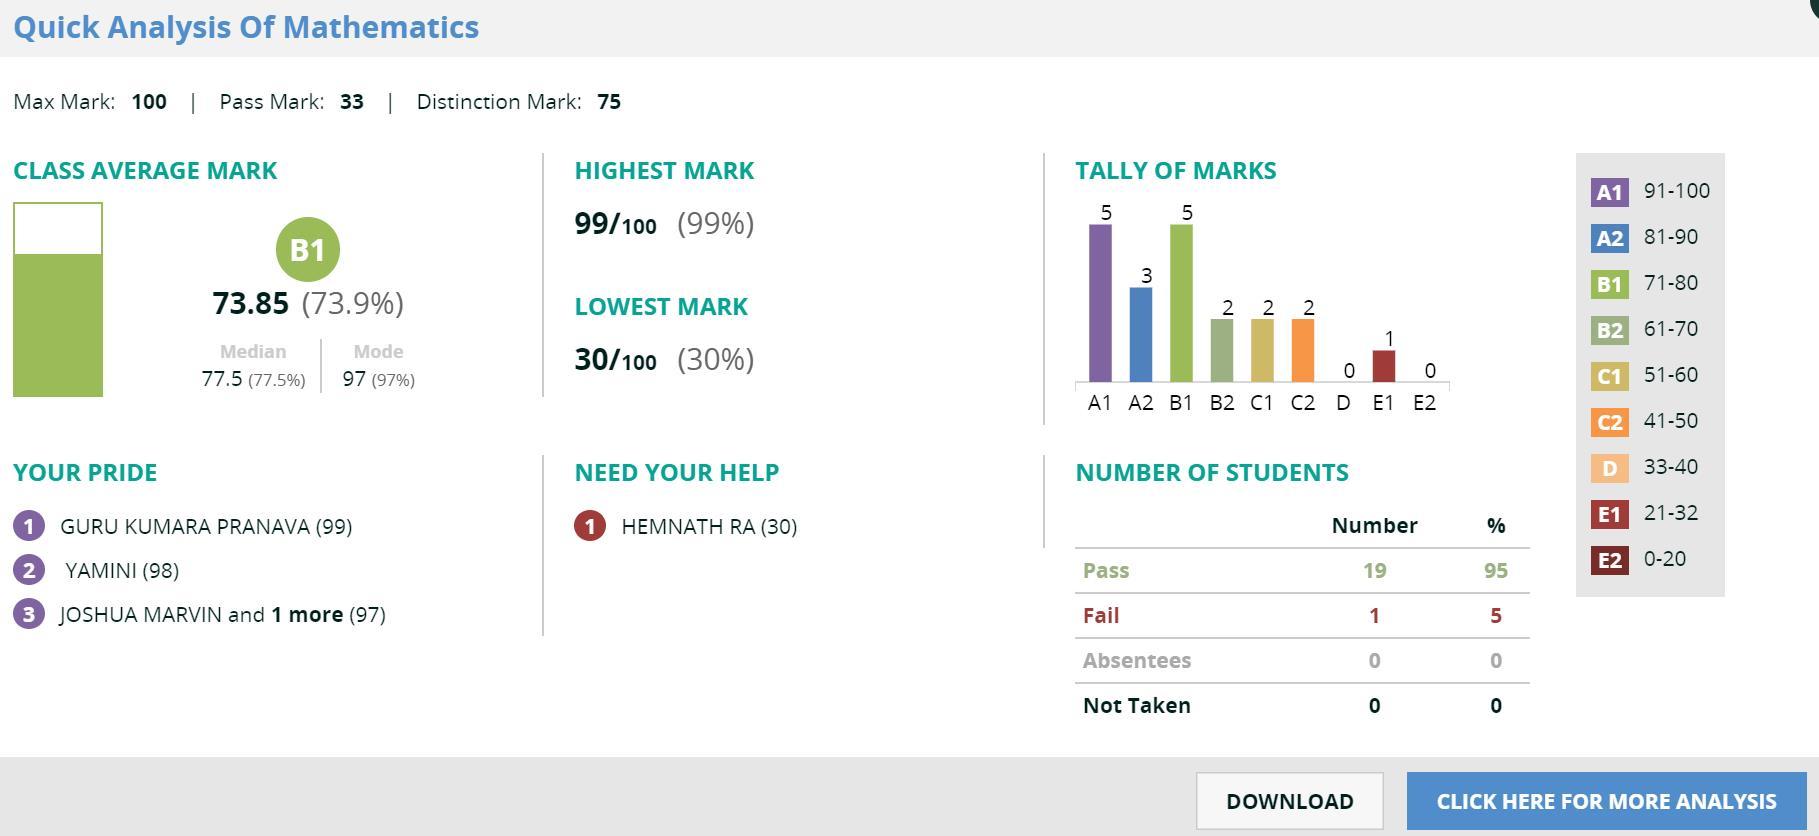Click the lowest mark 30/100
The image size is (1819, 836).
coord(615,360)
